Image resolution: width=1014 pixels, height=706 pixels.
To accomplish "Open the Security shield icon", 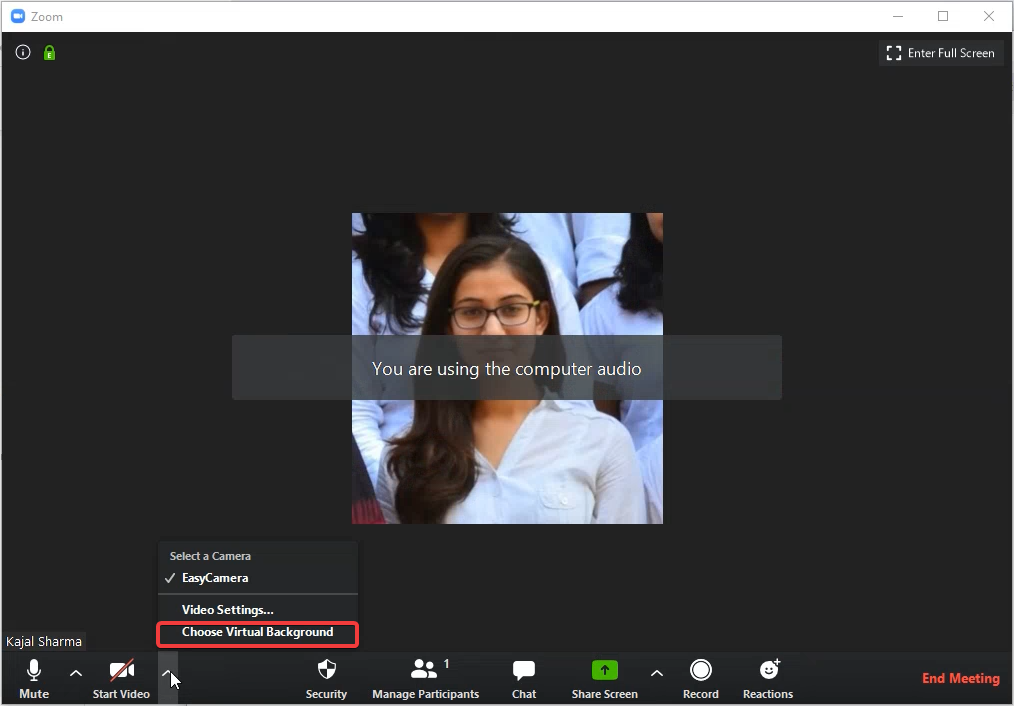I will (326, 671).
